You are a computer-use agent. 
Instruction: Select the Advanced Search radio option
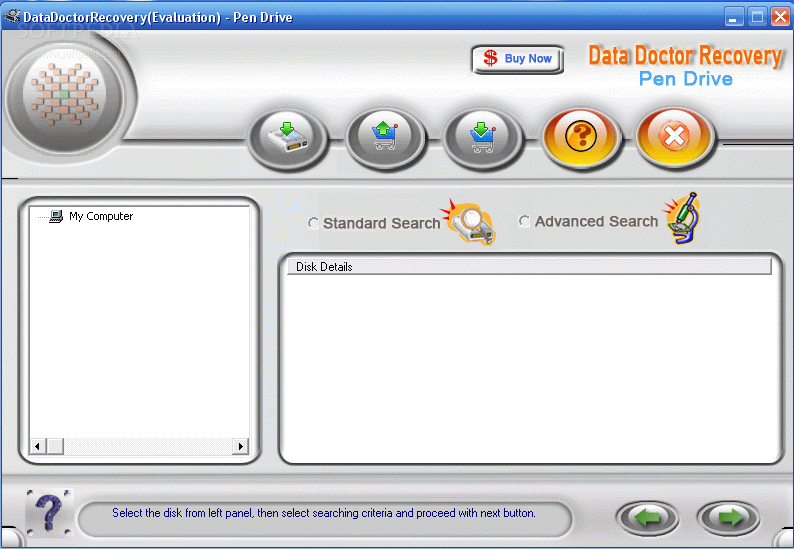524,221
